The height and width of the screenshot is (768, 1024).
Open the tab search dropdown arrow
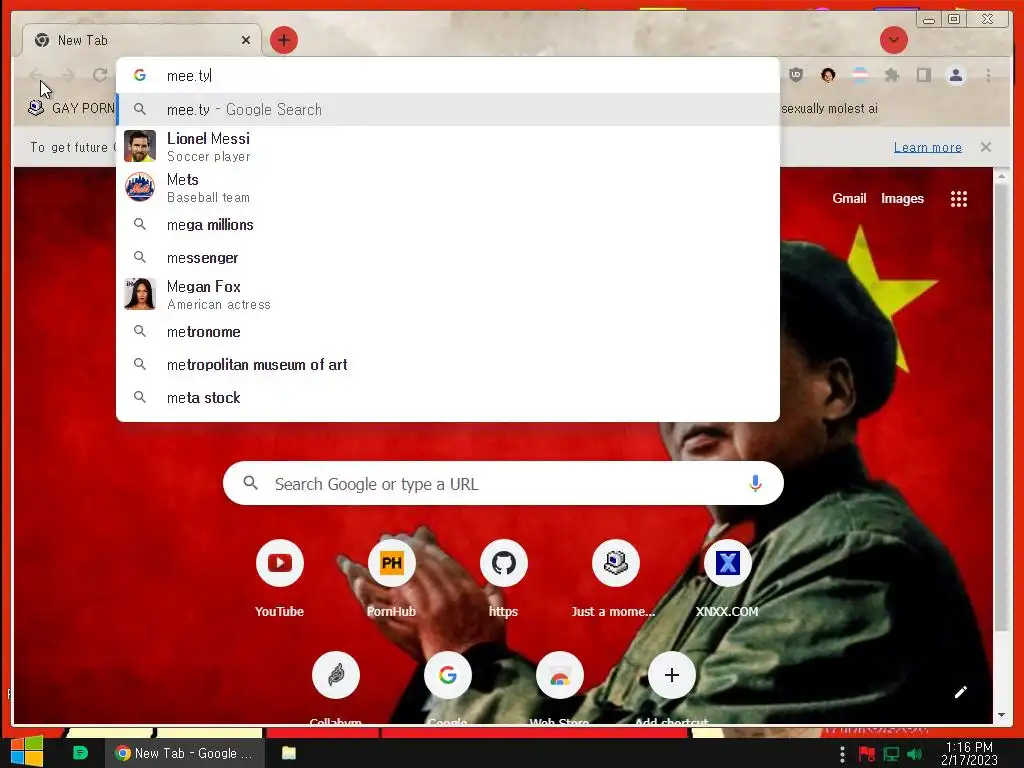point(893,40)
